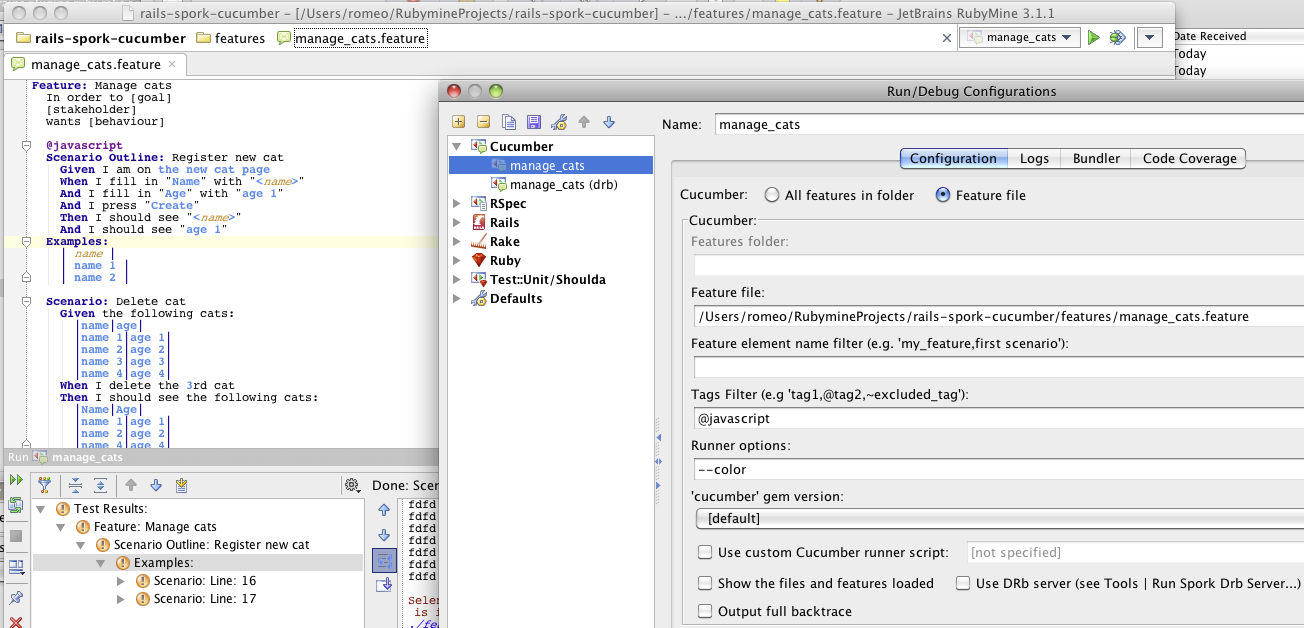Switch to the Bundler tab

coord(1096,158)
